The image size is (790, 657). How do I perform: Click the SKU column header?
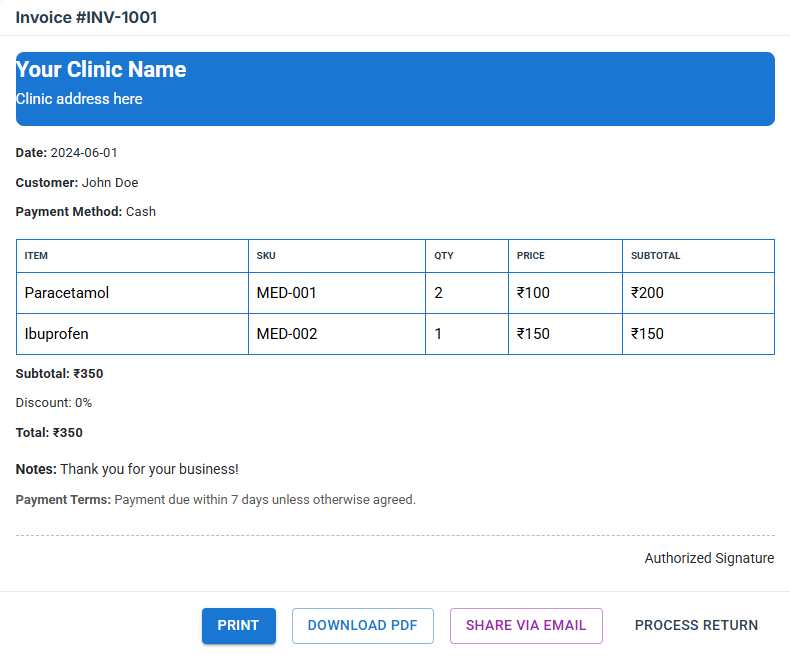pyautogui.click(x=266, y=256)
